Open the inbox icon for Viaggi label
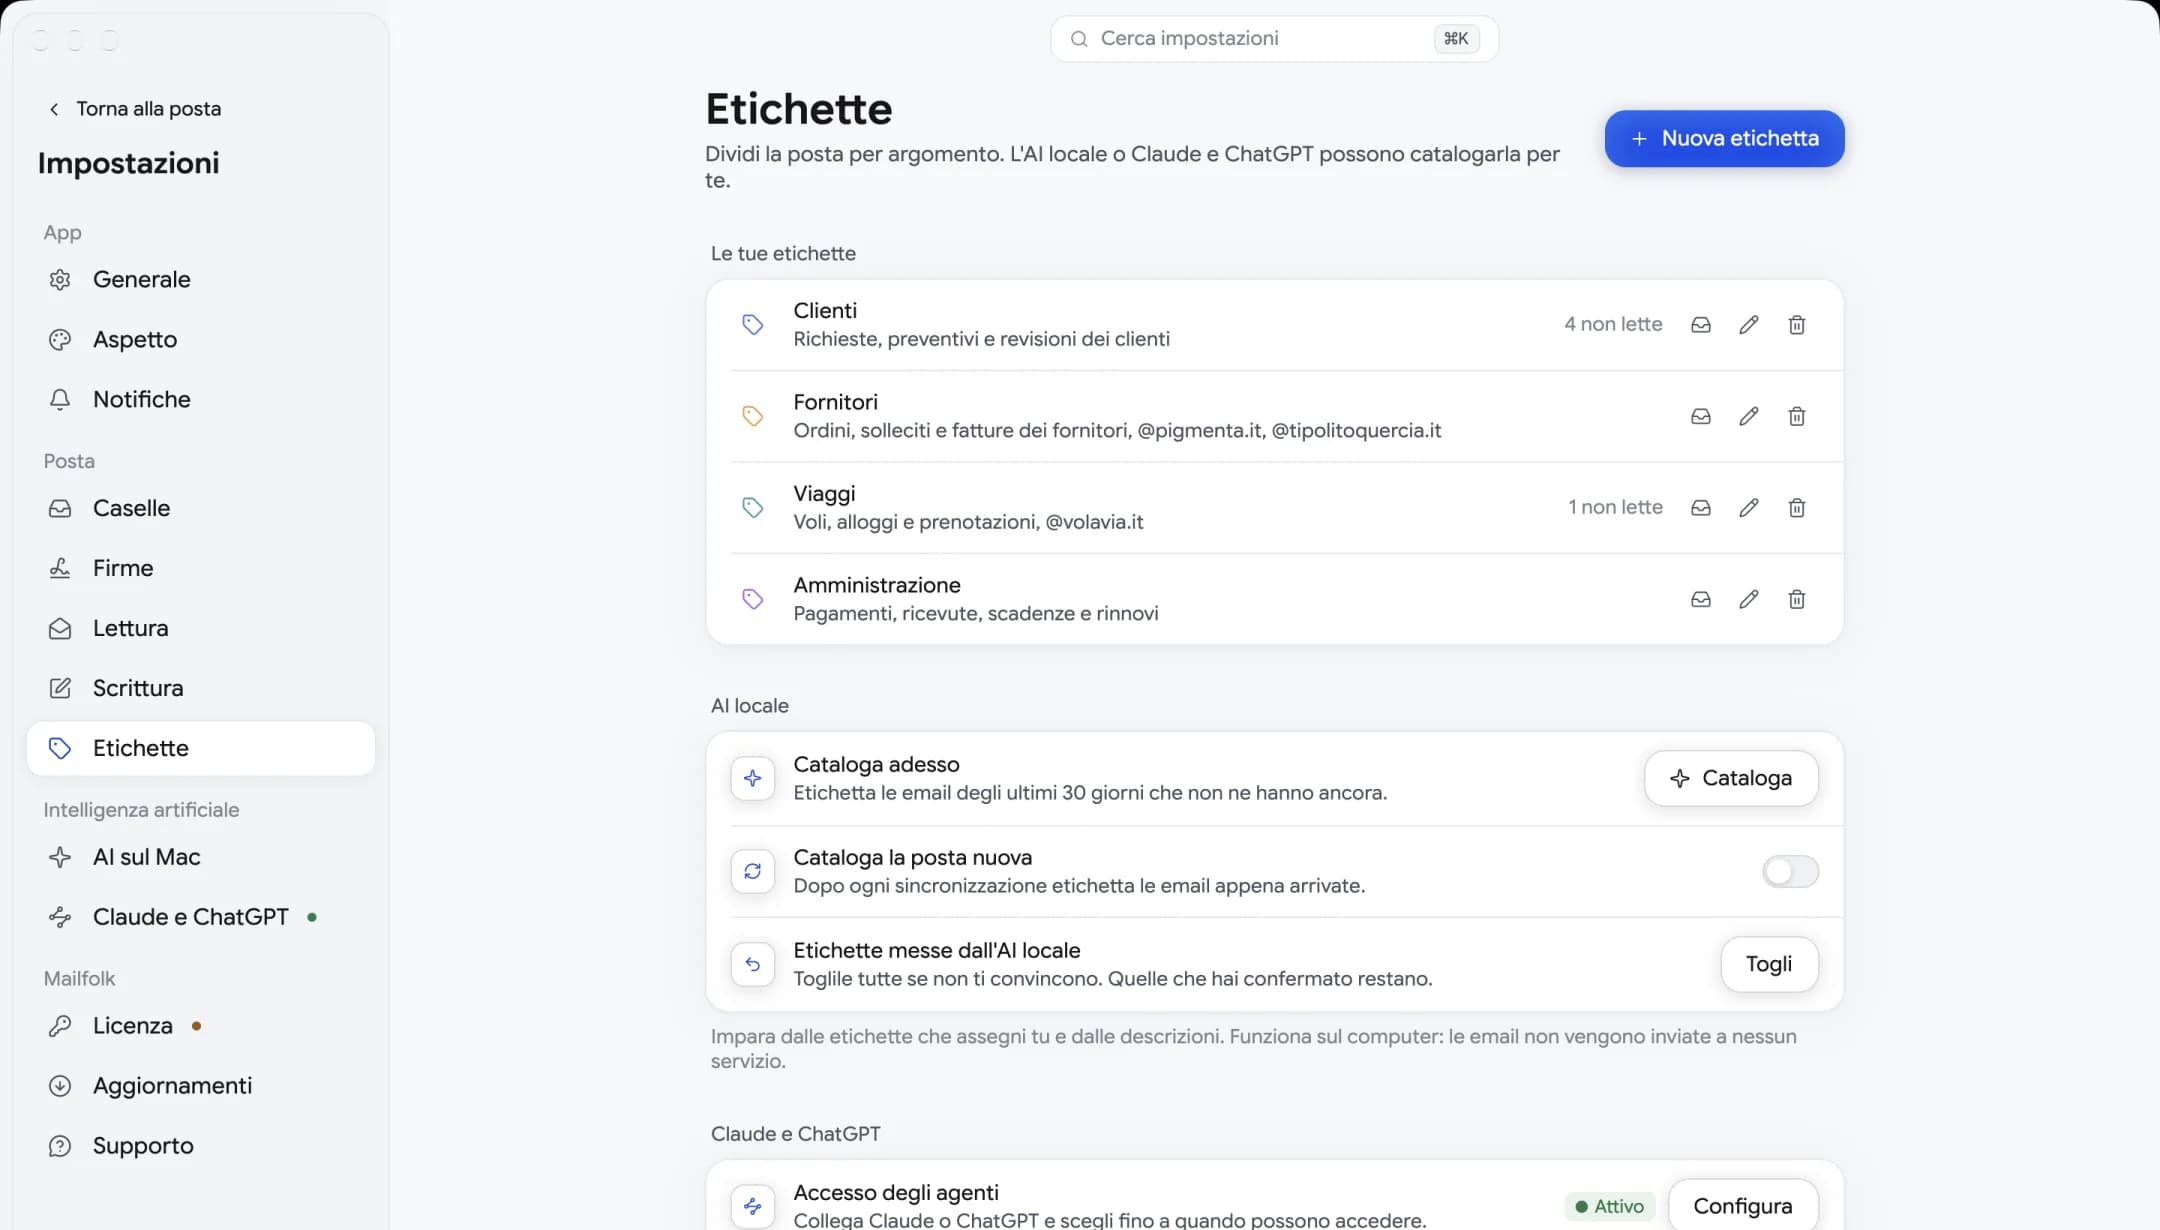 click(x=1700, y=508)
